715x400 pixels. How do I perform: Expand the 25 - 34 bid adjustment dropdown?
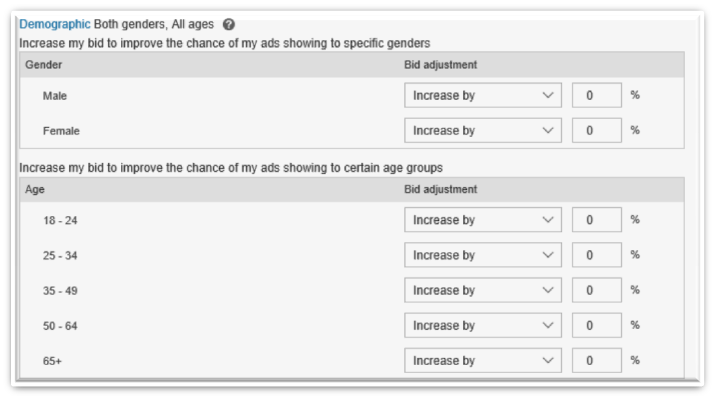pos(483,255)
